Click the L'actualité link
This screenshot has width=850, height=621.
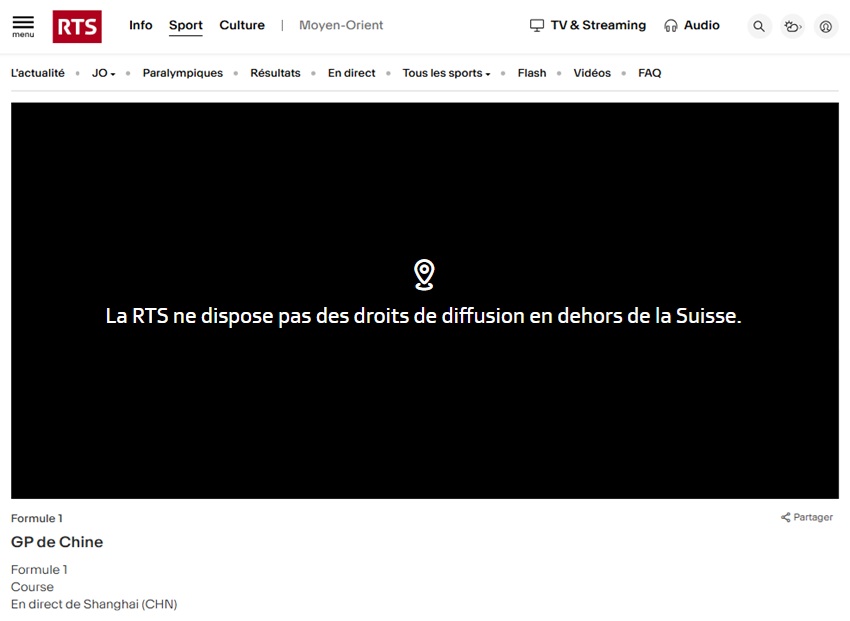[x=38, y=72]
